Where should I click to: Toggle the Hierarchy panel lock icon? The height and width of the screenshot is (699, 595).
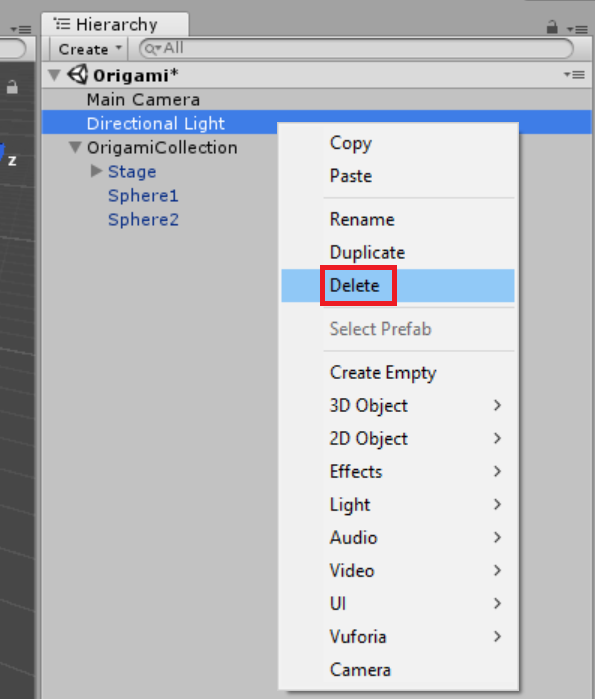click(552, 27)
